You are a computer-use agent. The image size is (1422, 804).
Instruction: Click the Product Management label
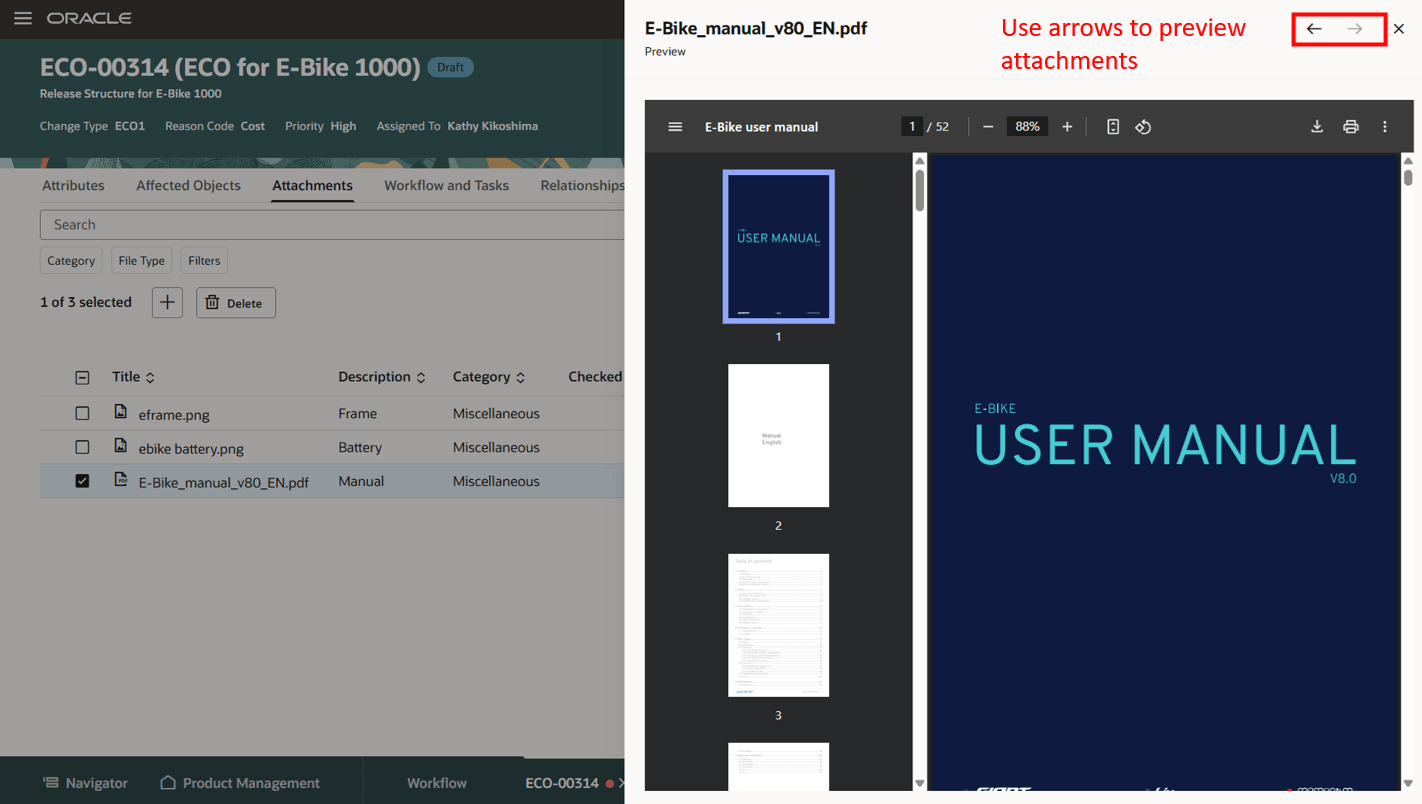(252, 783)
